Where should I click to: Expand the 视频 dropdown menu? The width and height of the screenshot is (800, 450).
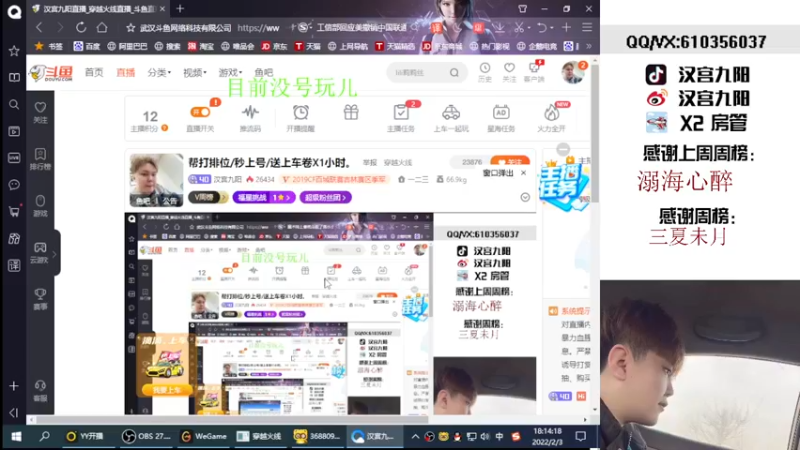[194, 72]
